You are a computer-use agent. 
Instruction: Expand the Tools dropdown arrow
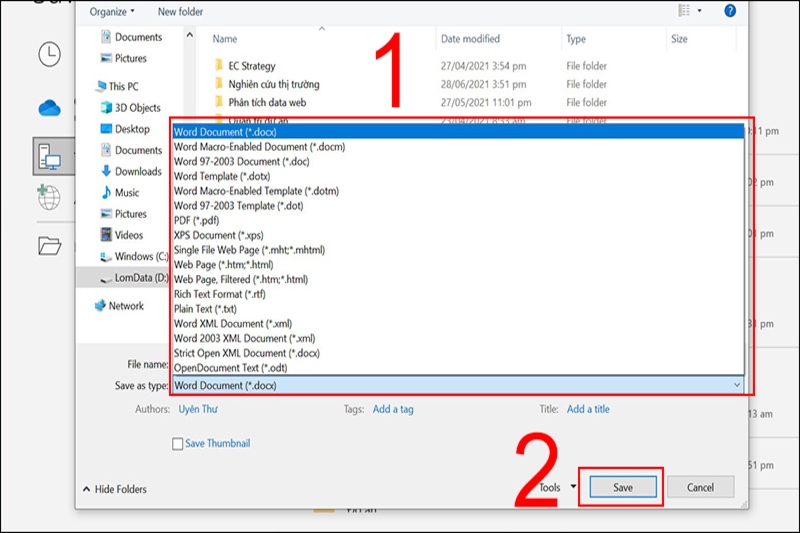click(573, 487)
